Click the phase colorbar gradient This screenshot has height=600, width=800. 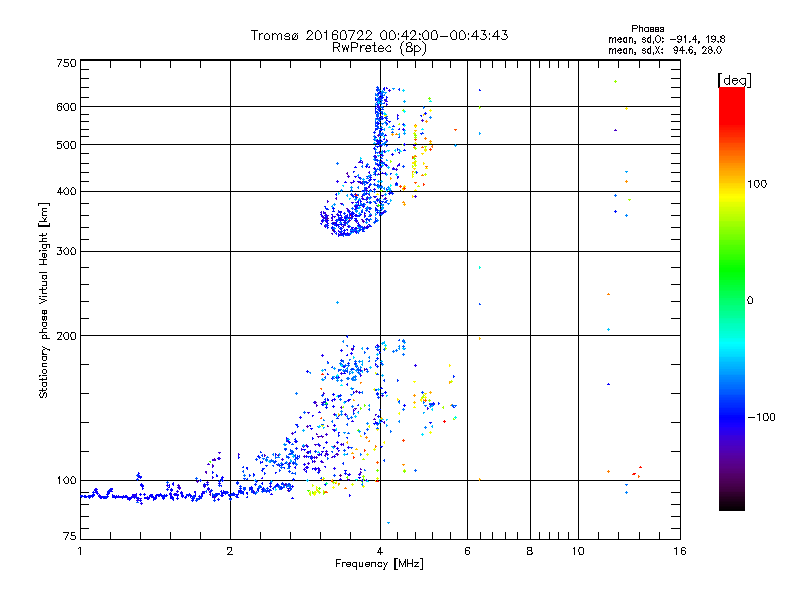tap(732, 298)
